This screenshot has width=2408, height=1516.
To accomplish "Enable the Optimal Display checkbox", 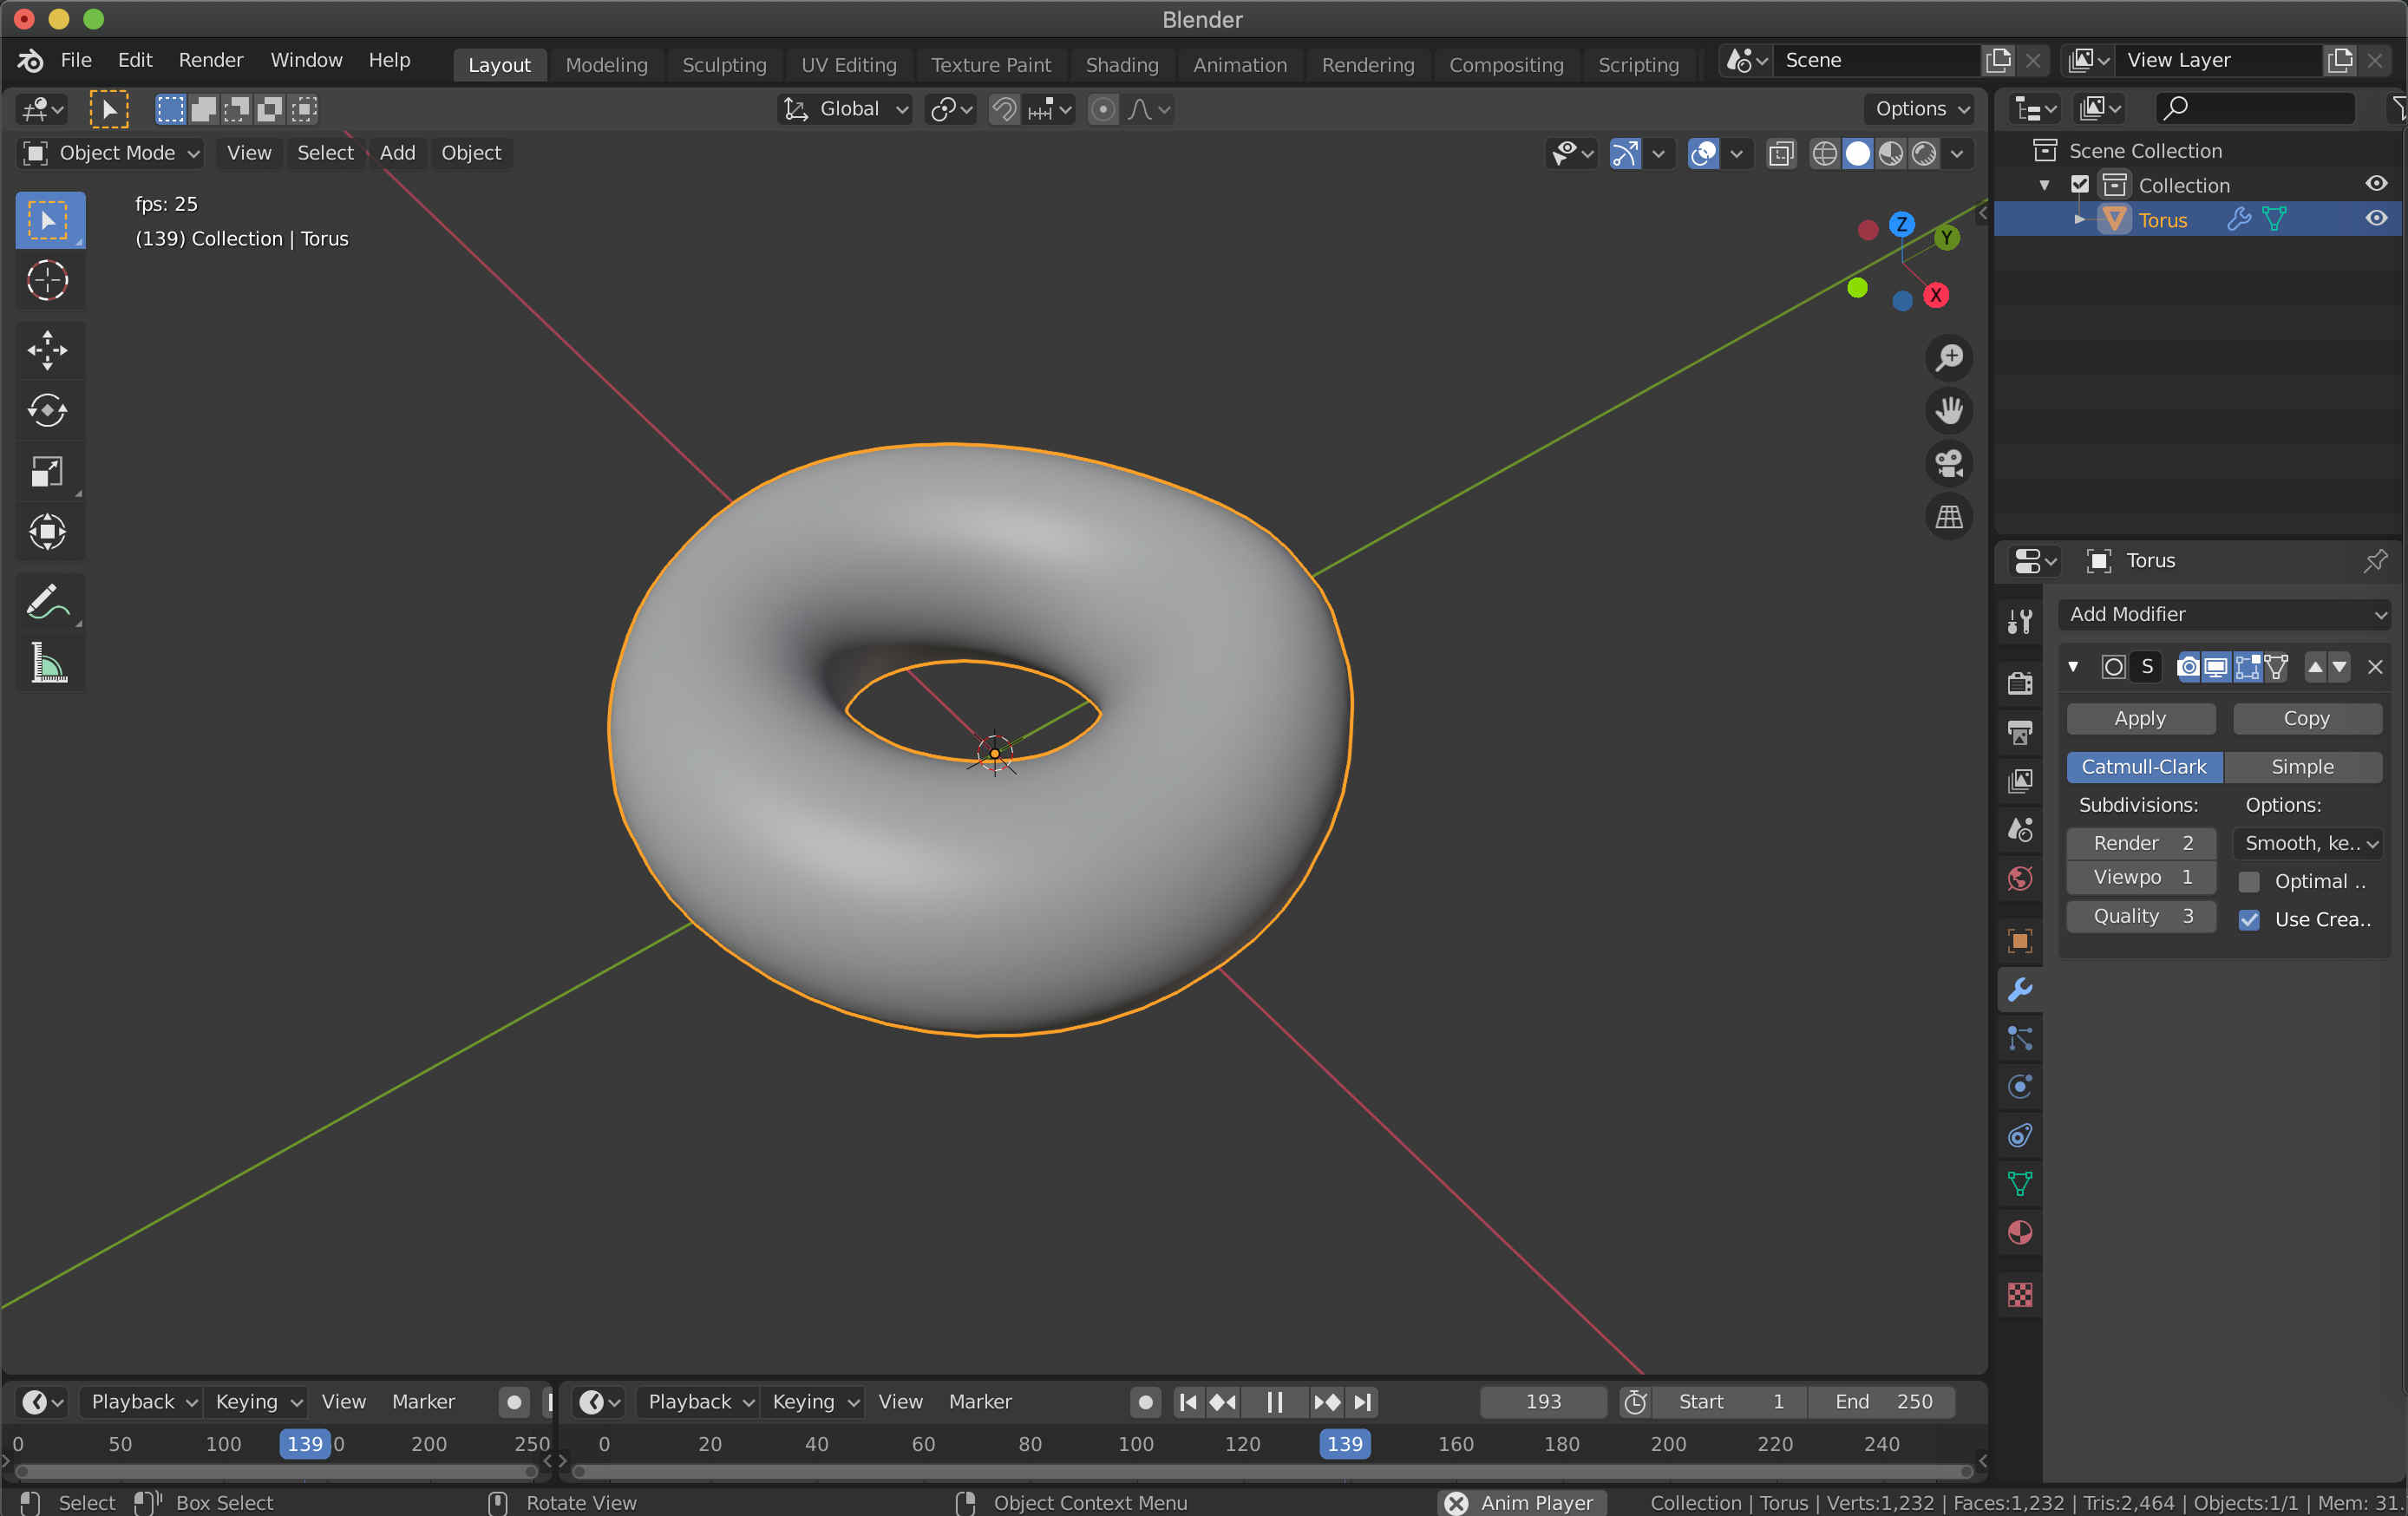I will point(2249,881).
